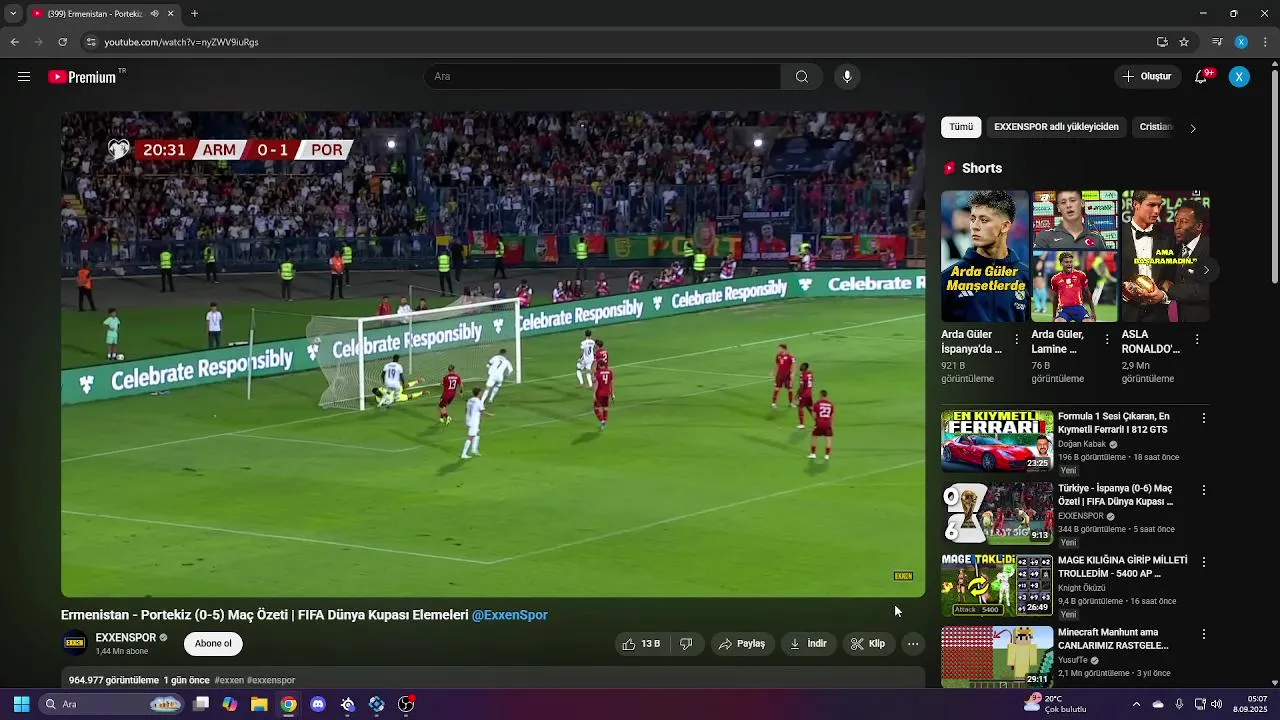Screen dimensions: 1280x720
Task: Click the search magnifier button
Action: click(x=802, y=77)
